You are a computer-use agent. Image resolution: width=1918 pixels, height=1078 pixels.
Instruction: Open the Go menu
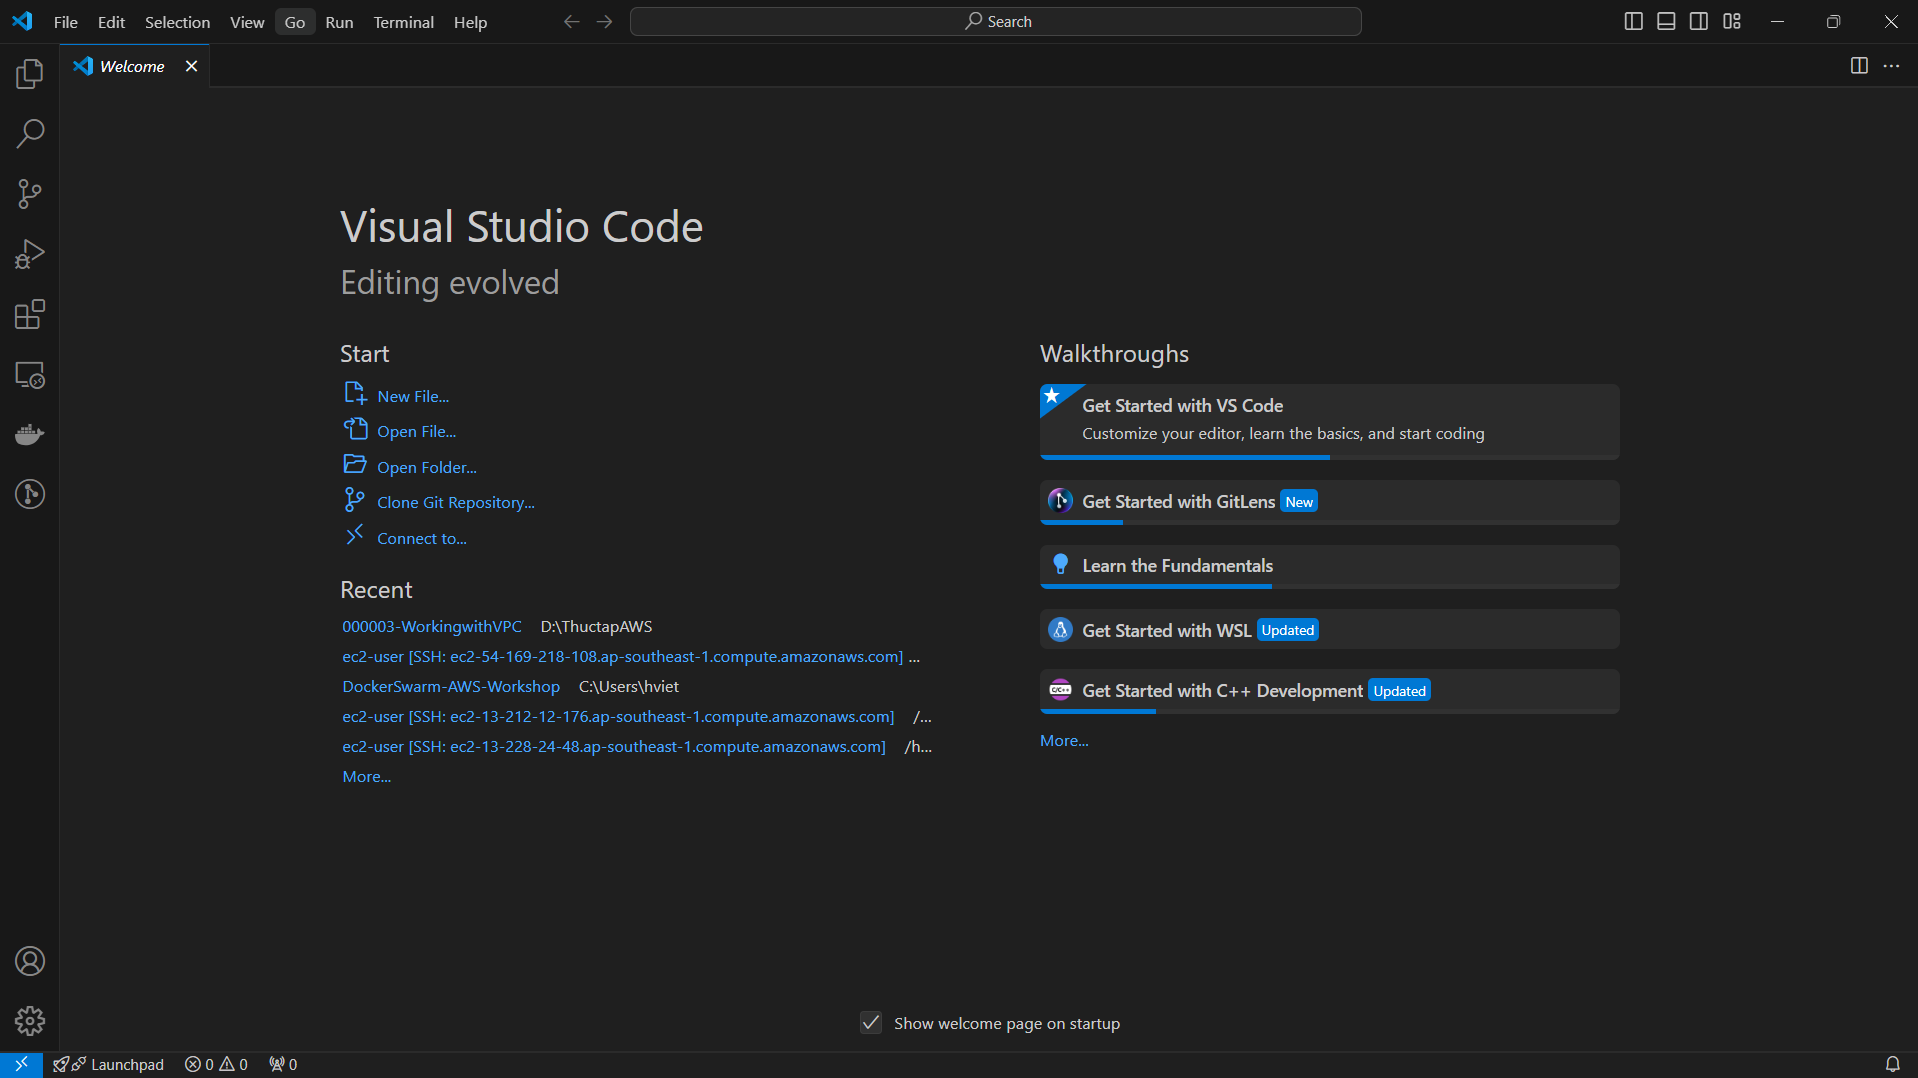point(295,22)
